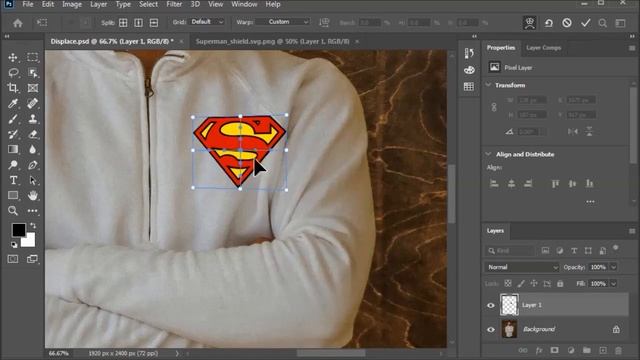Image resolution: width=640 pixels, height=360 pixels.
Task: Open the Fill dropdown arrow
Action: point(613,284)
